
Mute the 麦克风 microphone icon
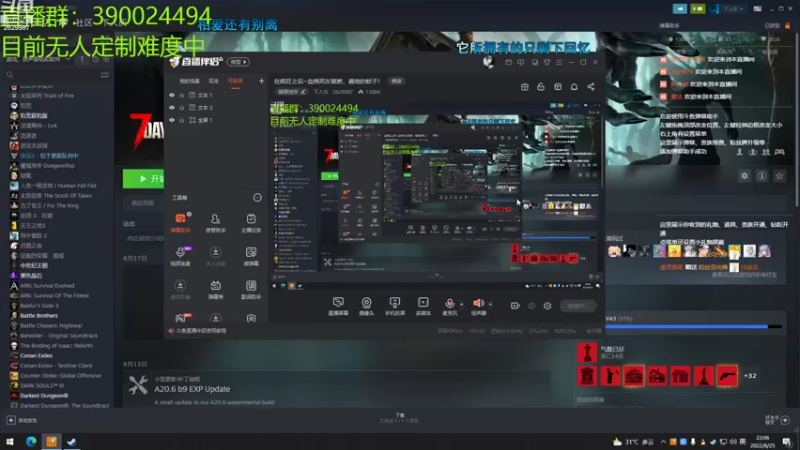click(449, 305)
